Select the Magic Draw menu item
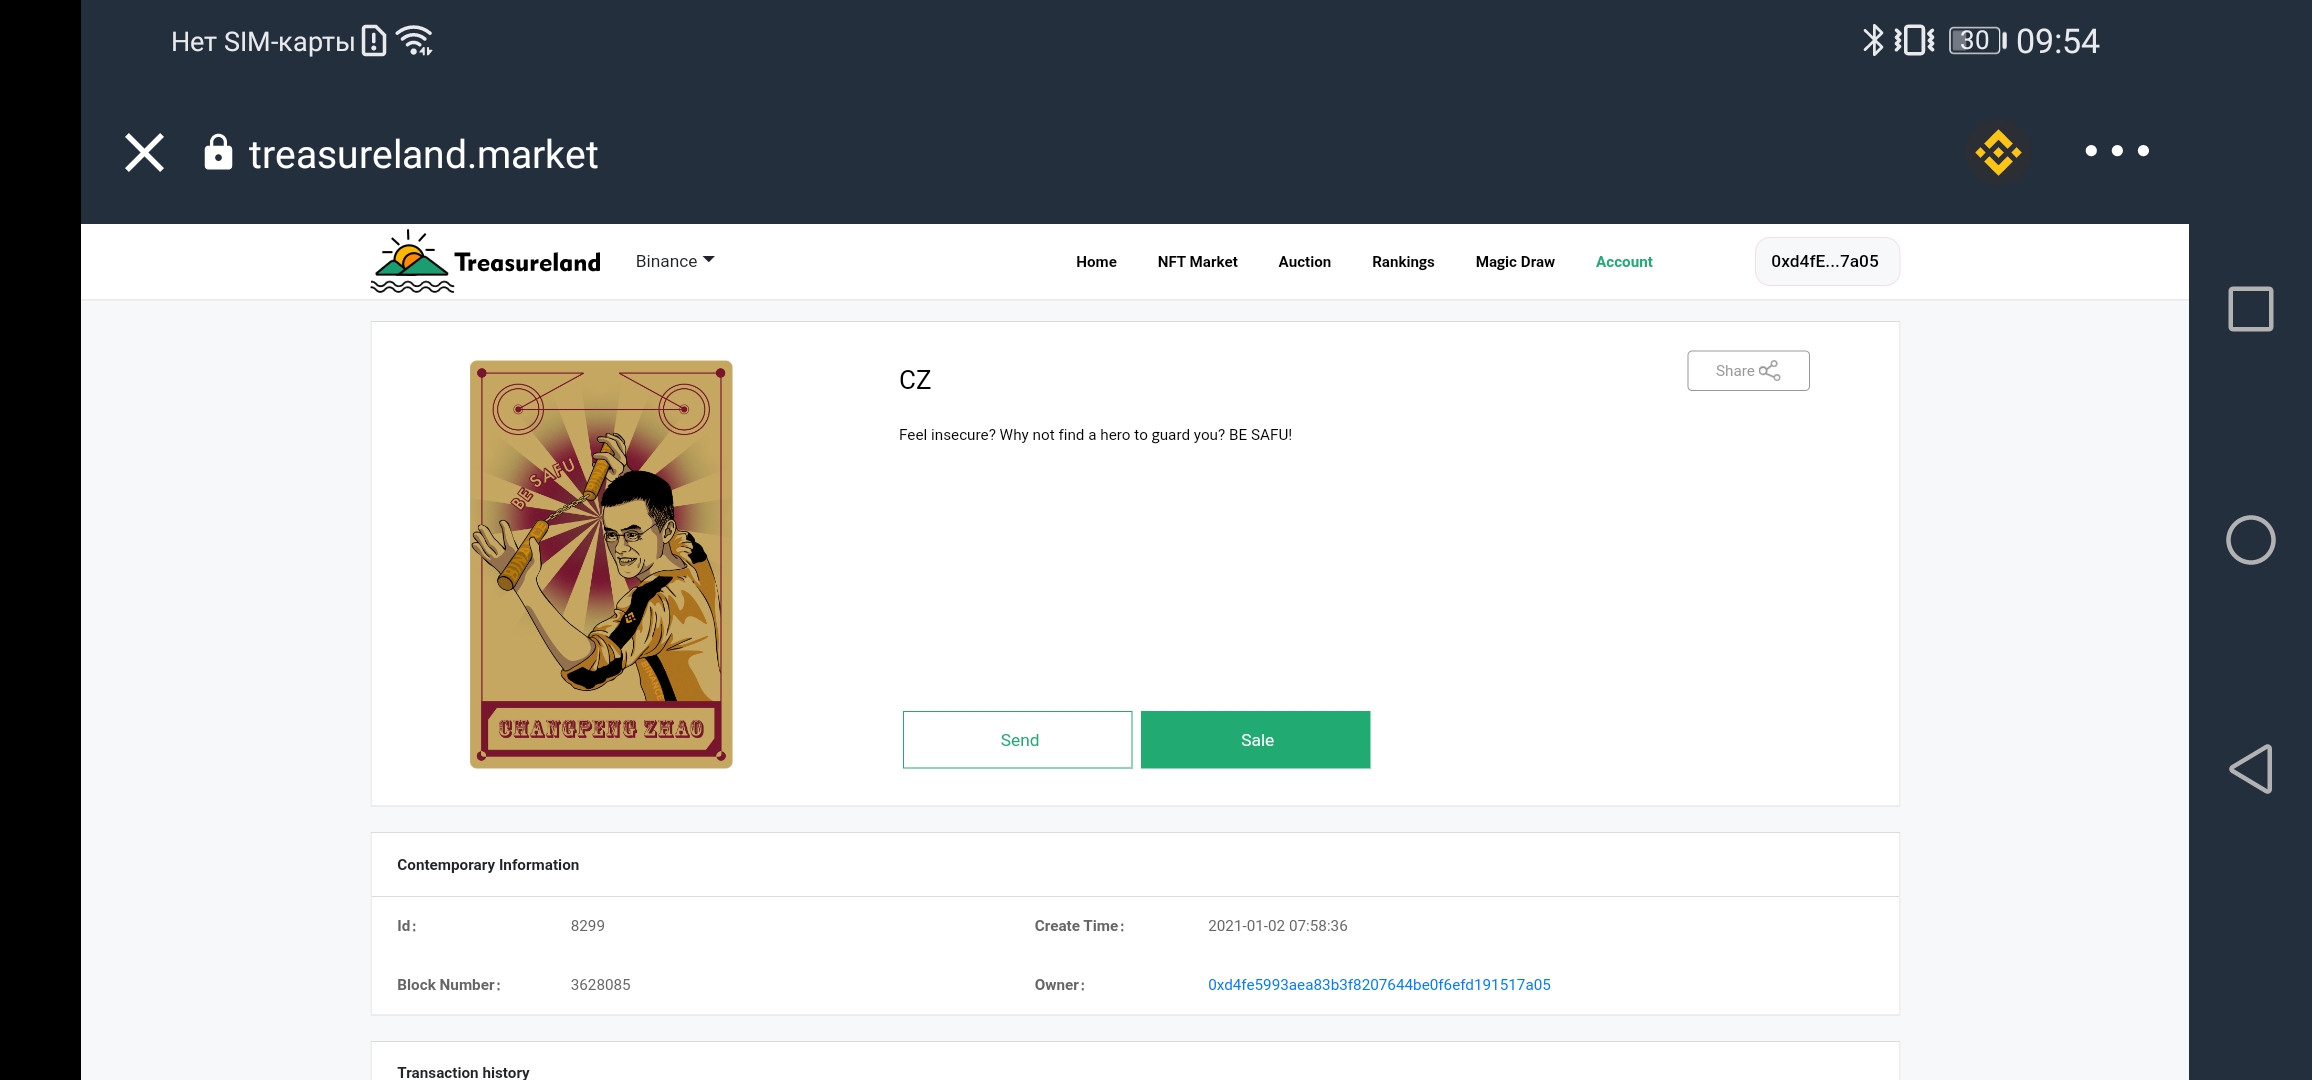2312x1080 pixels. coord(1514,262)
